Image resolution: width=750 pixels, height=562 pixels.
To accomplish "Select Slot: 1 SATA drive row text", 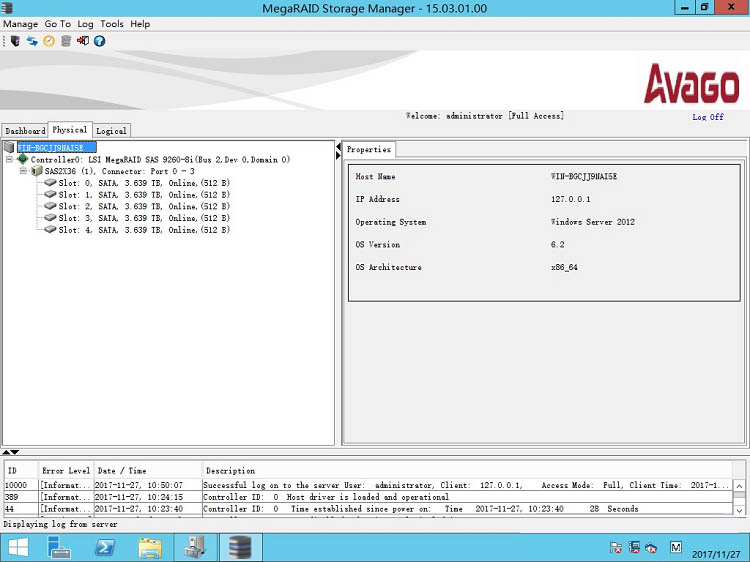I will (144, 195).
